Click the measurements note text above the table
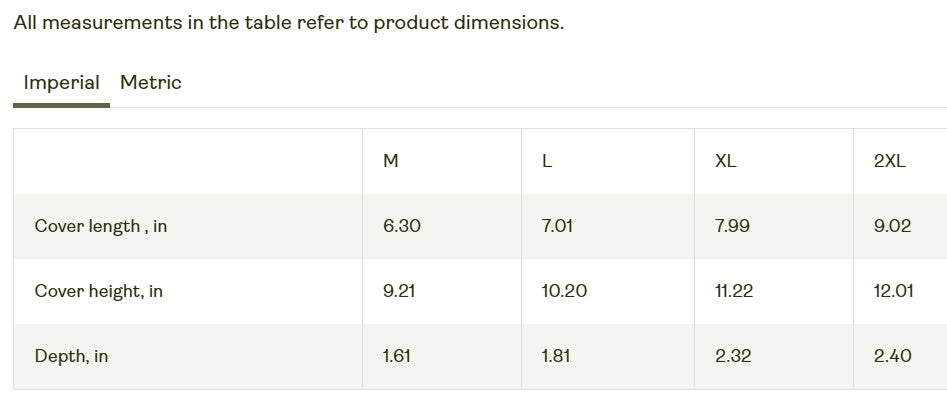The image size is (947, 405). (x=289, y=23)
